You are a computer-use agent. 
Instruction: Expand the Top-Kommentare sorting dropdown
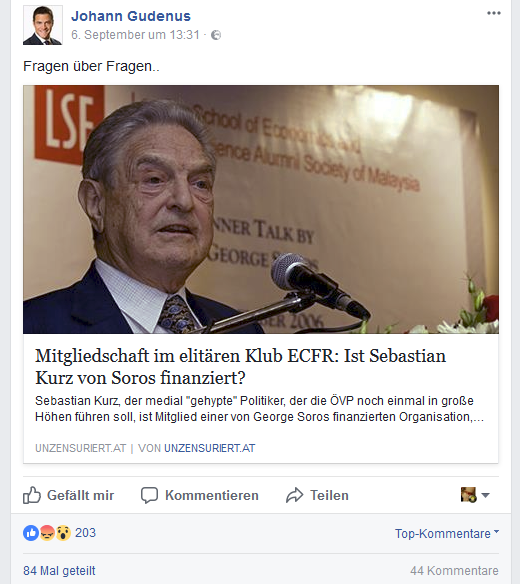[447, 533]
